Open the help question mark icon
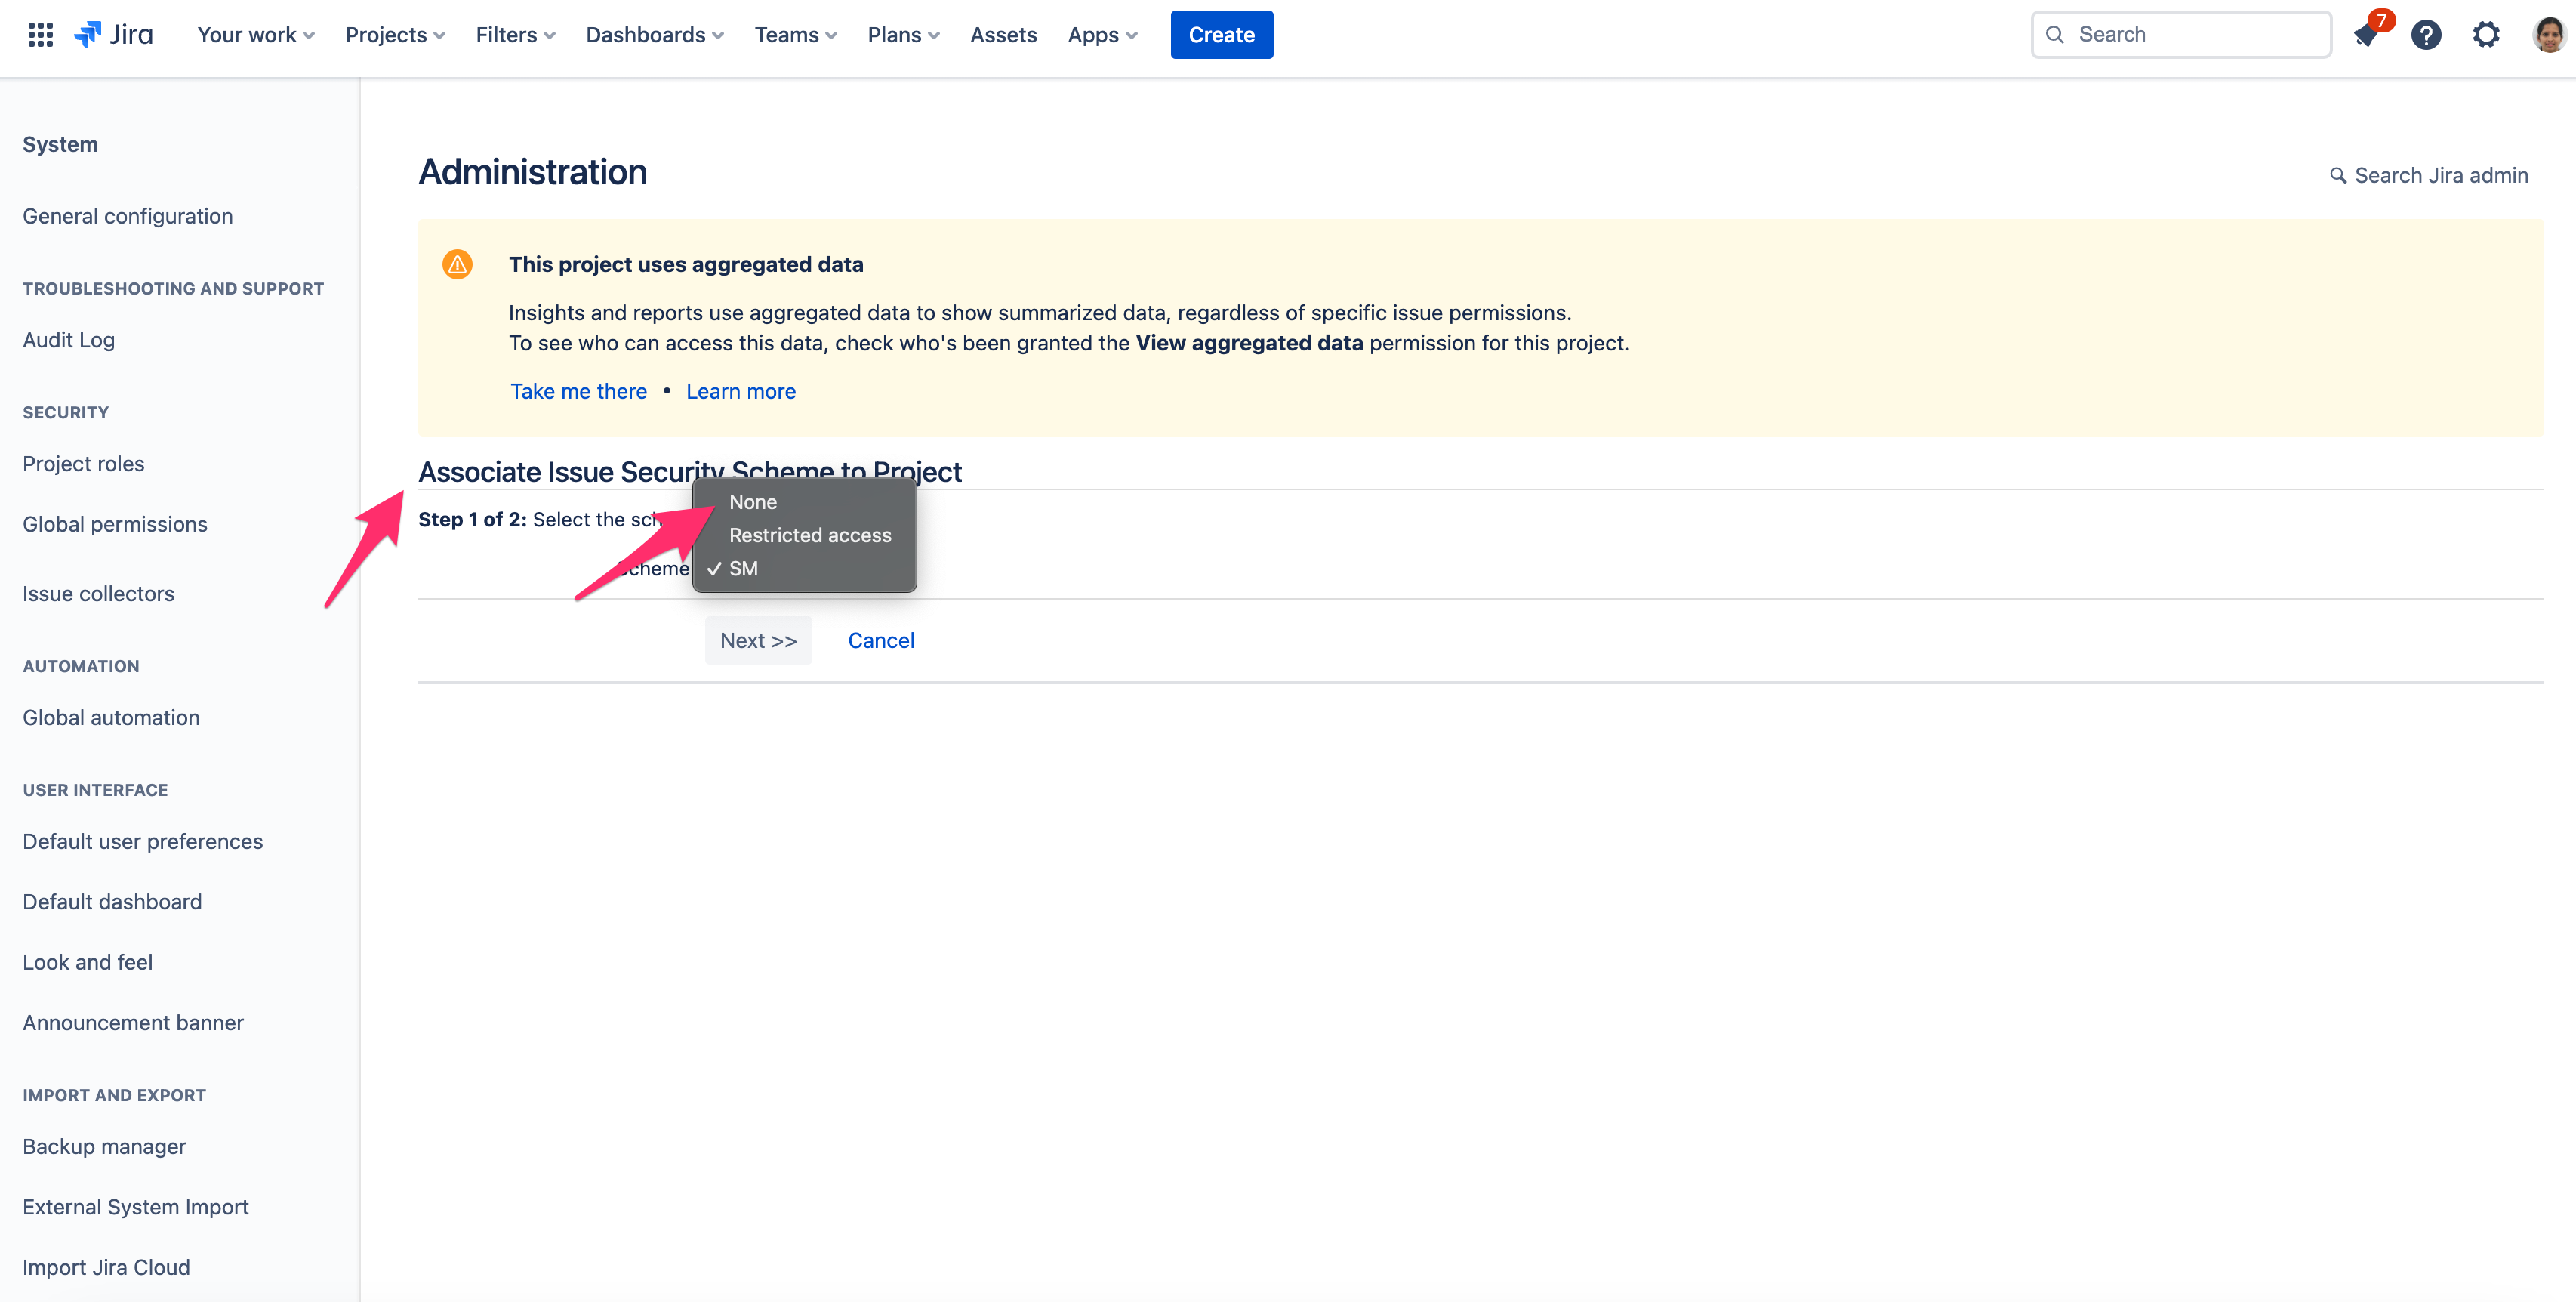Screen dimensions: 2576x1302 [x=2426, y=35]
